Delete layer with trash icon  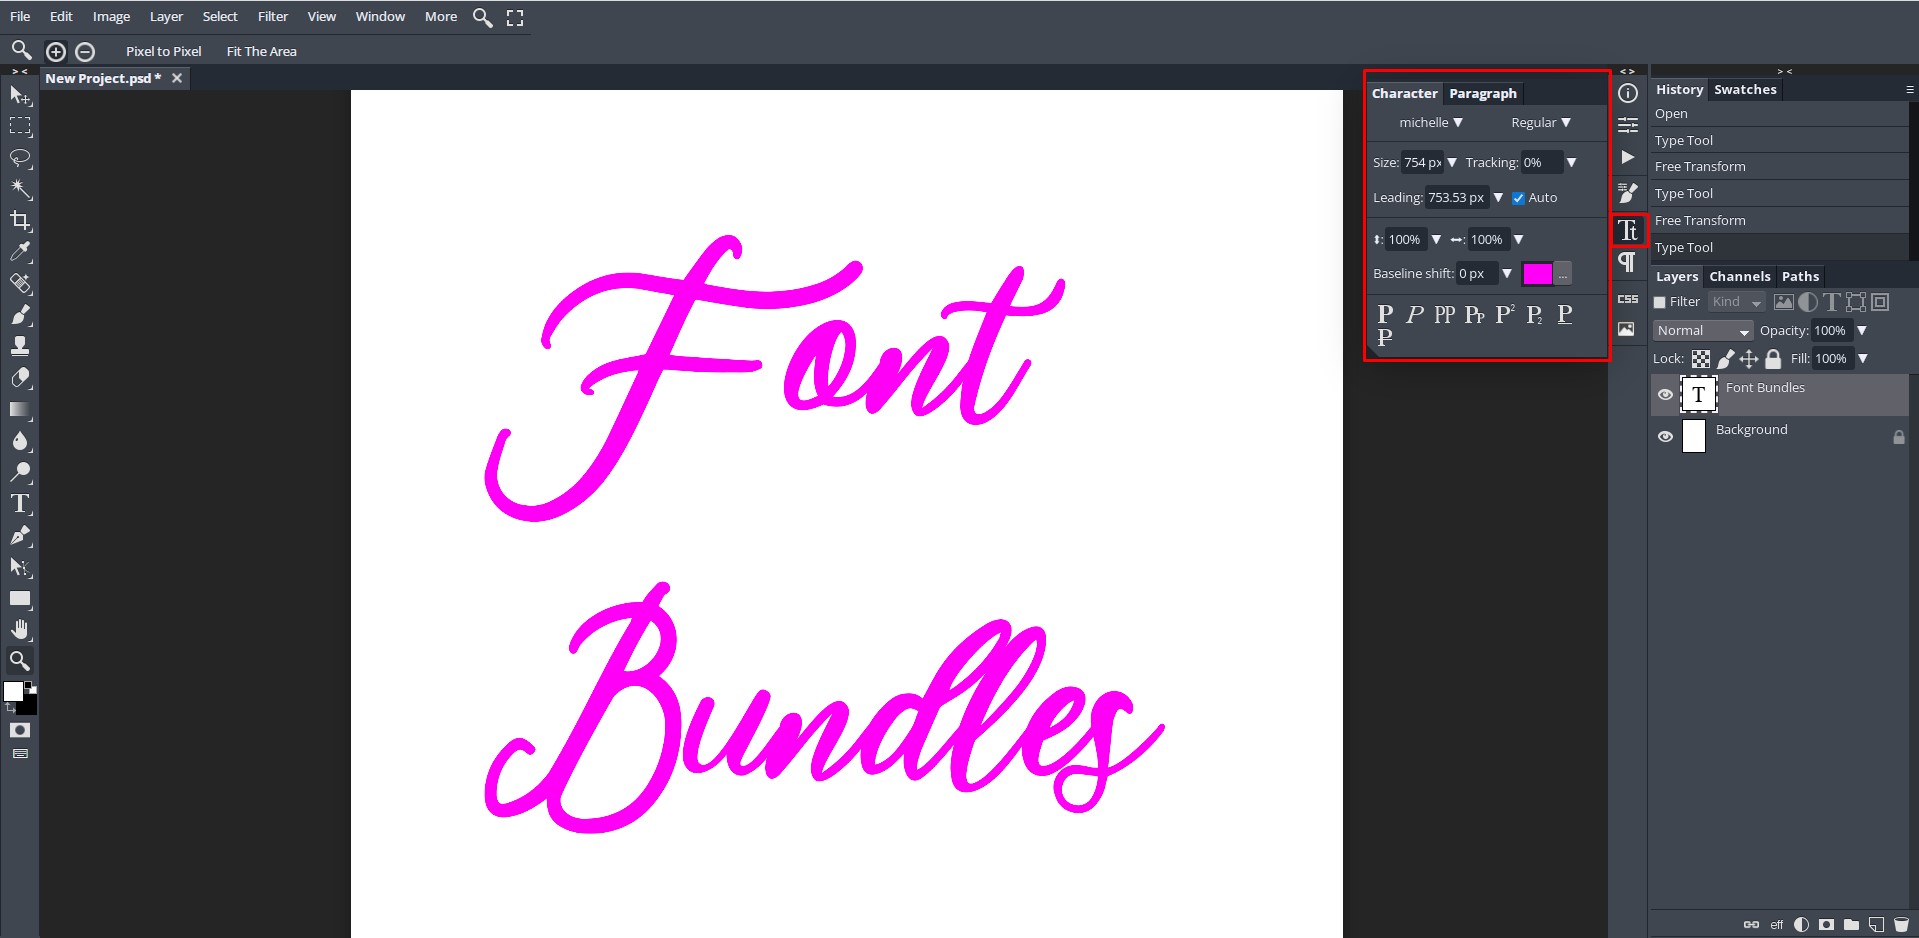(1901, 925)
